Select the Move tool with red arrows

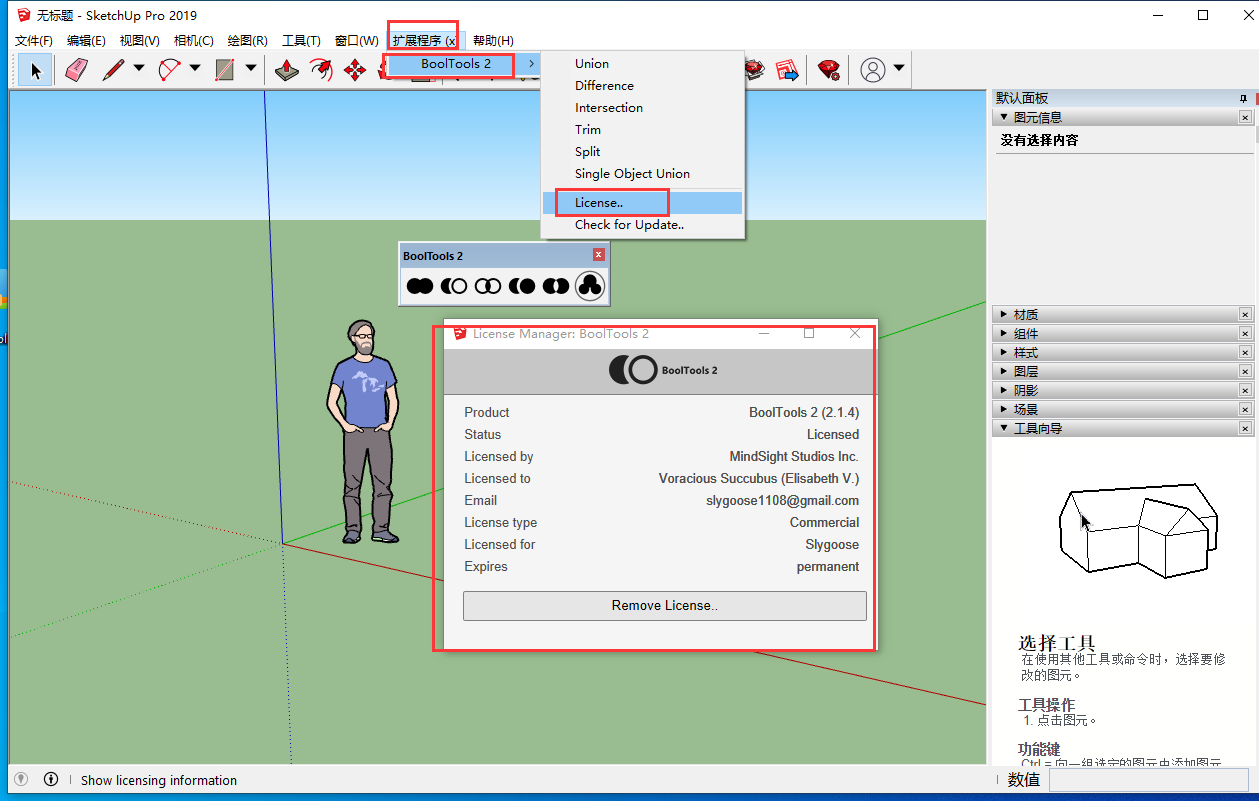tap(355, 70)
